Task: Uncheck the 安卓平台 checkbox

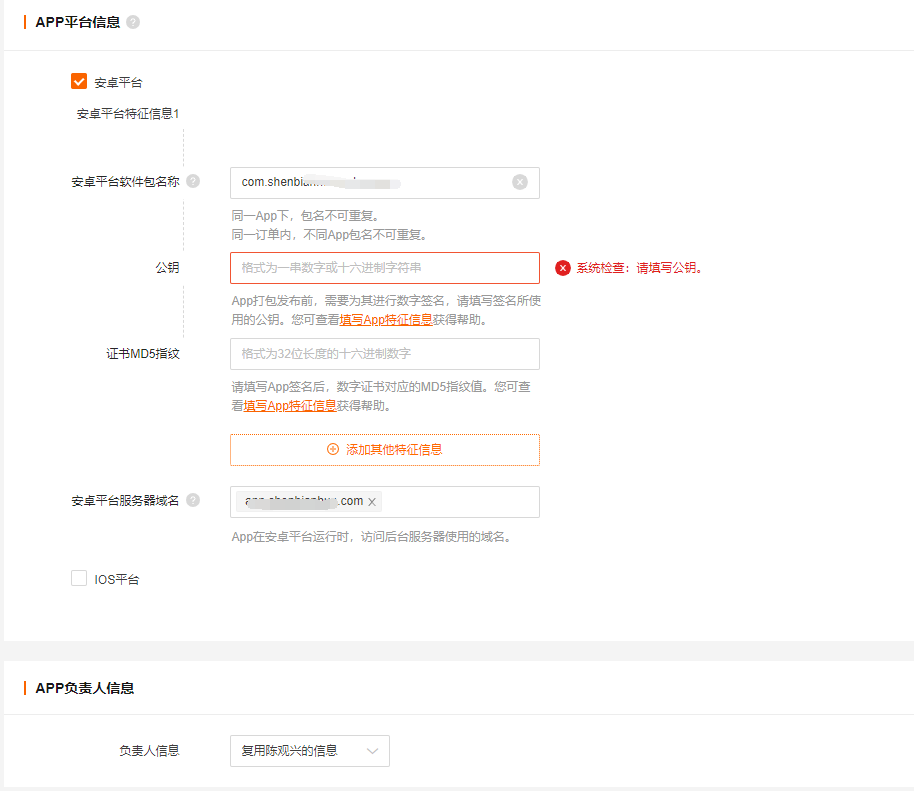Action: 79,82
